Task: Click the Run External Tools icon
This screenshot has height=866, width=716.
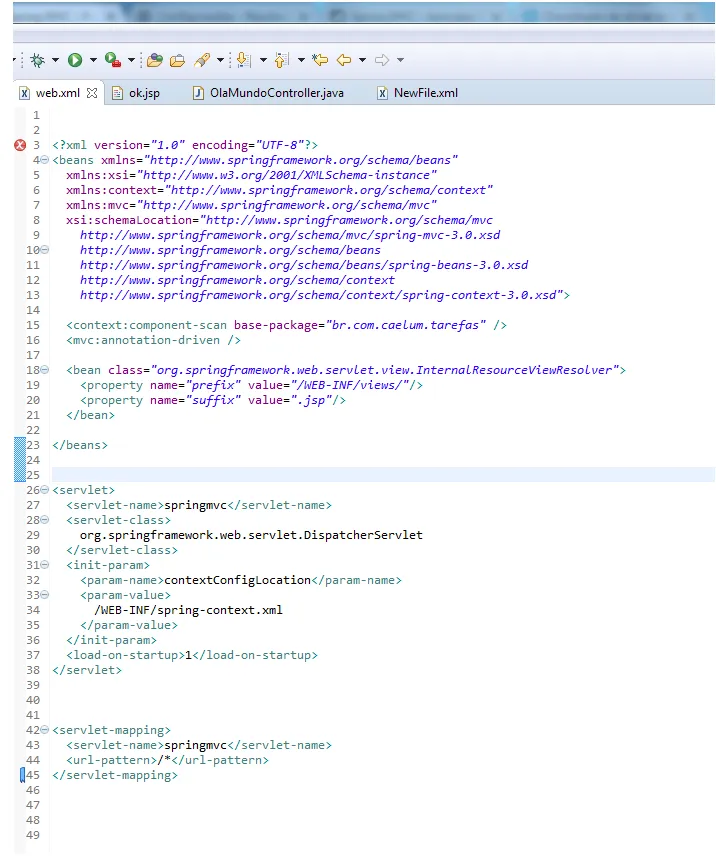Action: [x=113, y=60]
